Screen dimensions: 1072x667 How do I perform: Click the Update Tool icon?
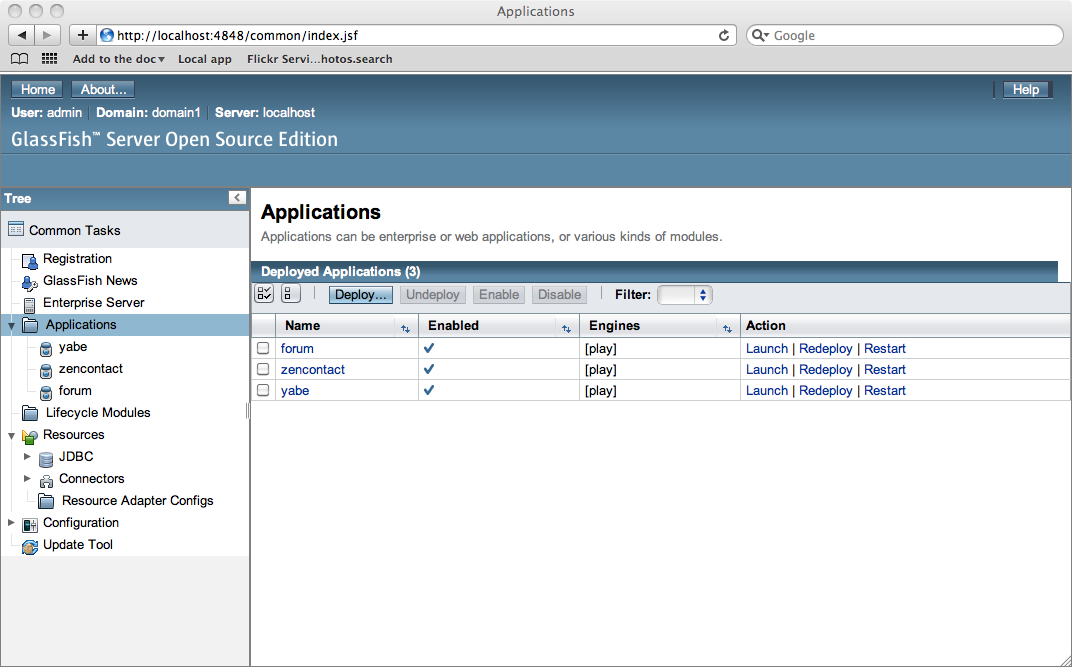(30, 546)
